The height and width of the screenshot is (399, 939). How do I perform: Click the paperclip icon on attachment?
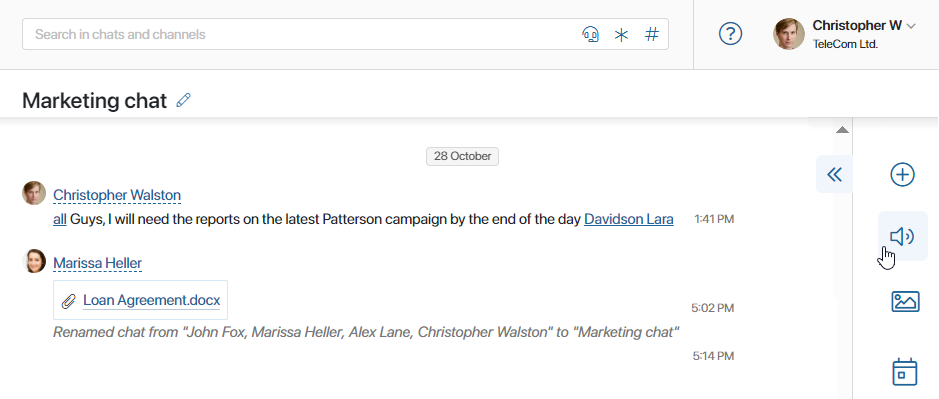(x=69, y=301)
